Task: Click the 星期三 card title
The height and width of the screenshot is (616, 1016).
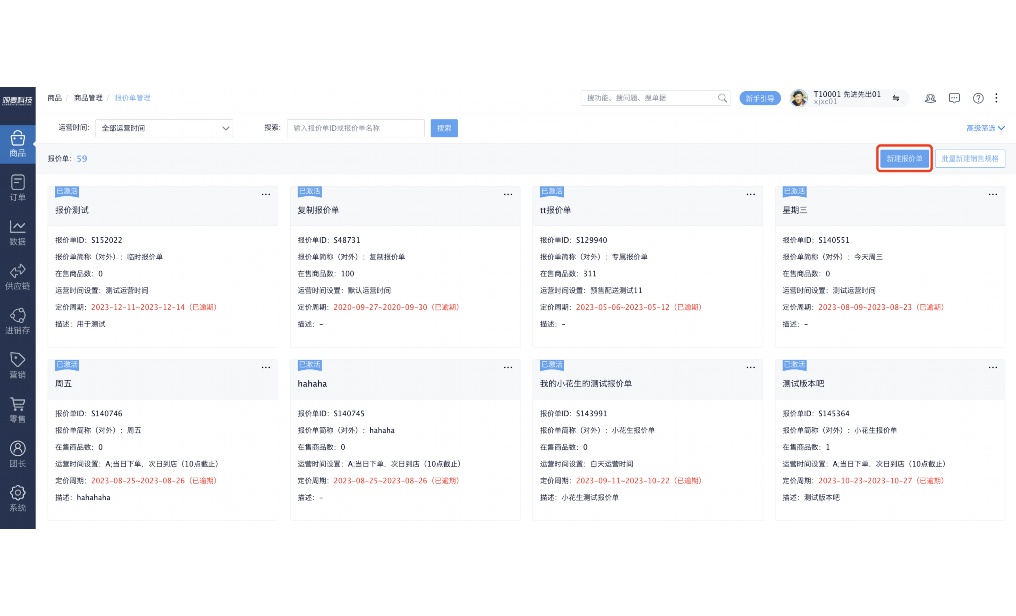Action: tap(794, 211)
